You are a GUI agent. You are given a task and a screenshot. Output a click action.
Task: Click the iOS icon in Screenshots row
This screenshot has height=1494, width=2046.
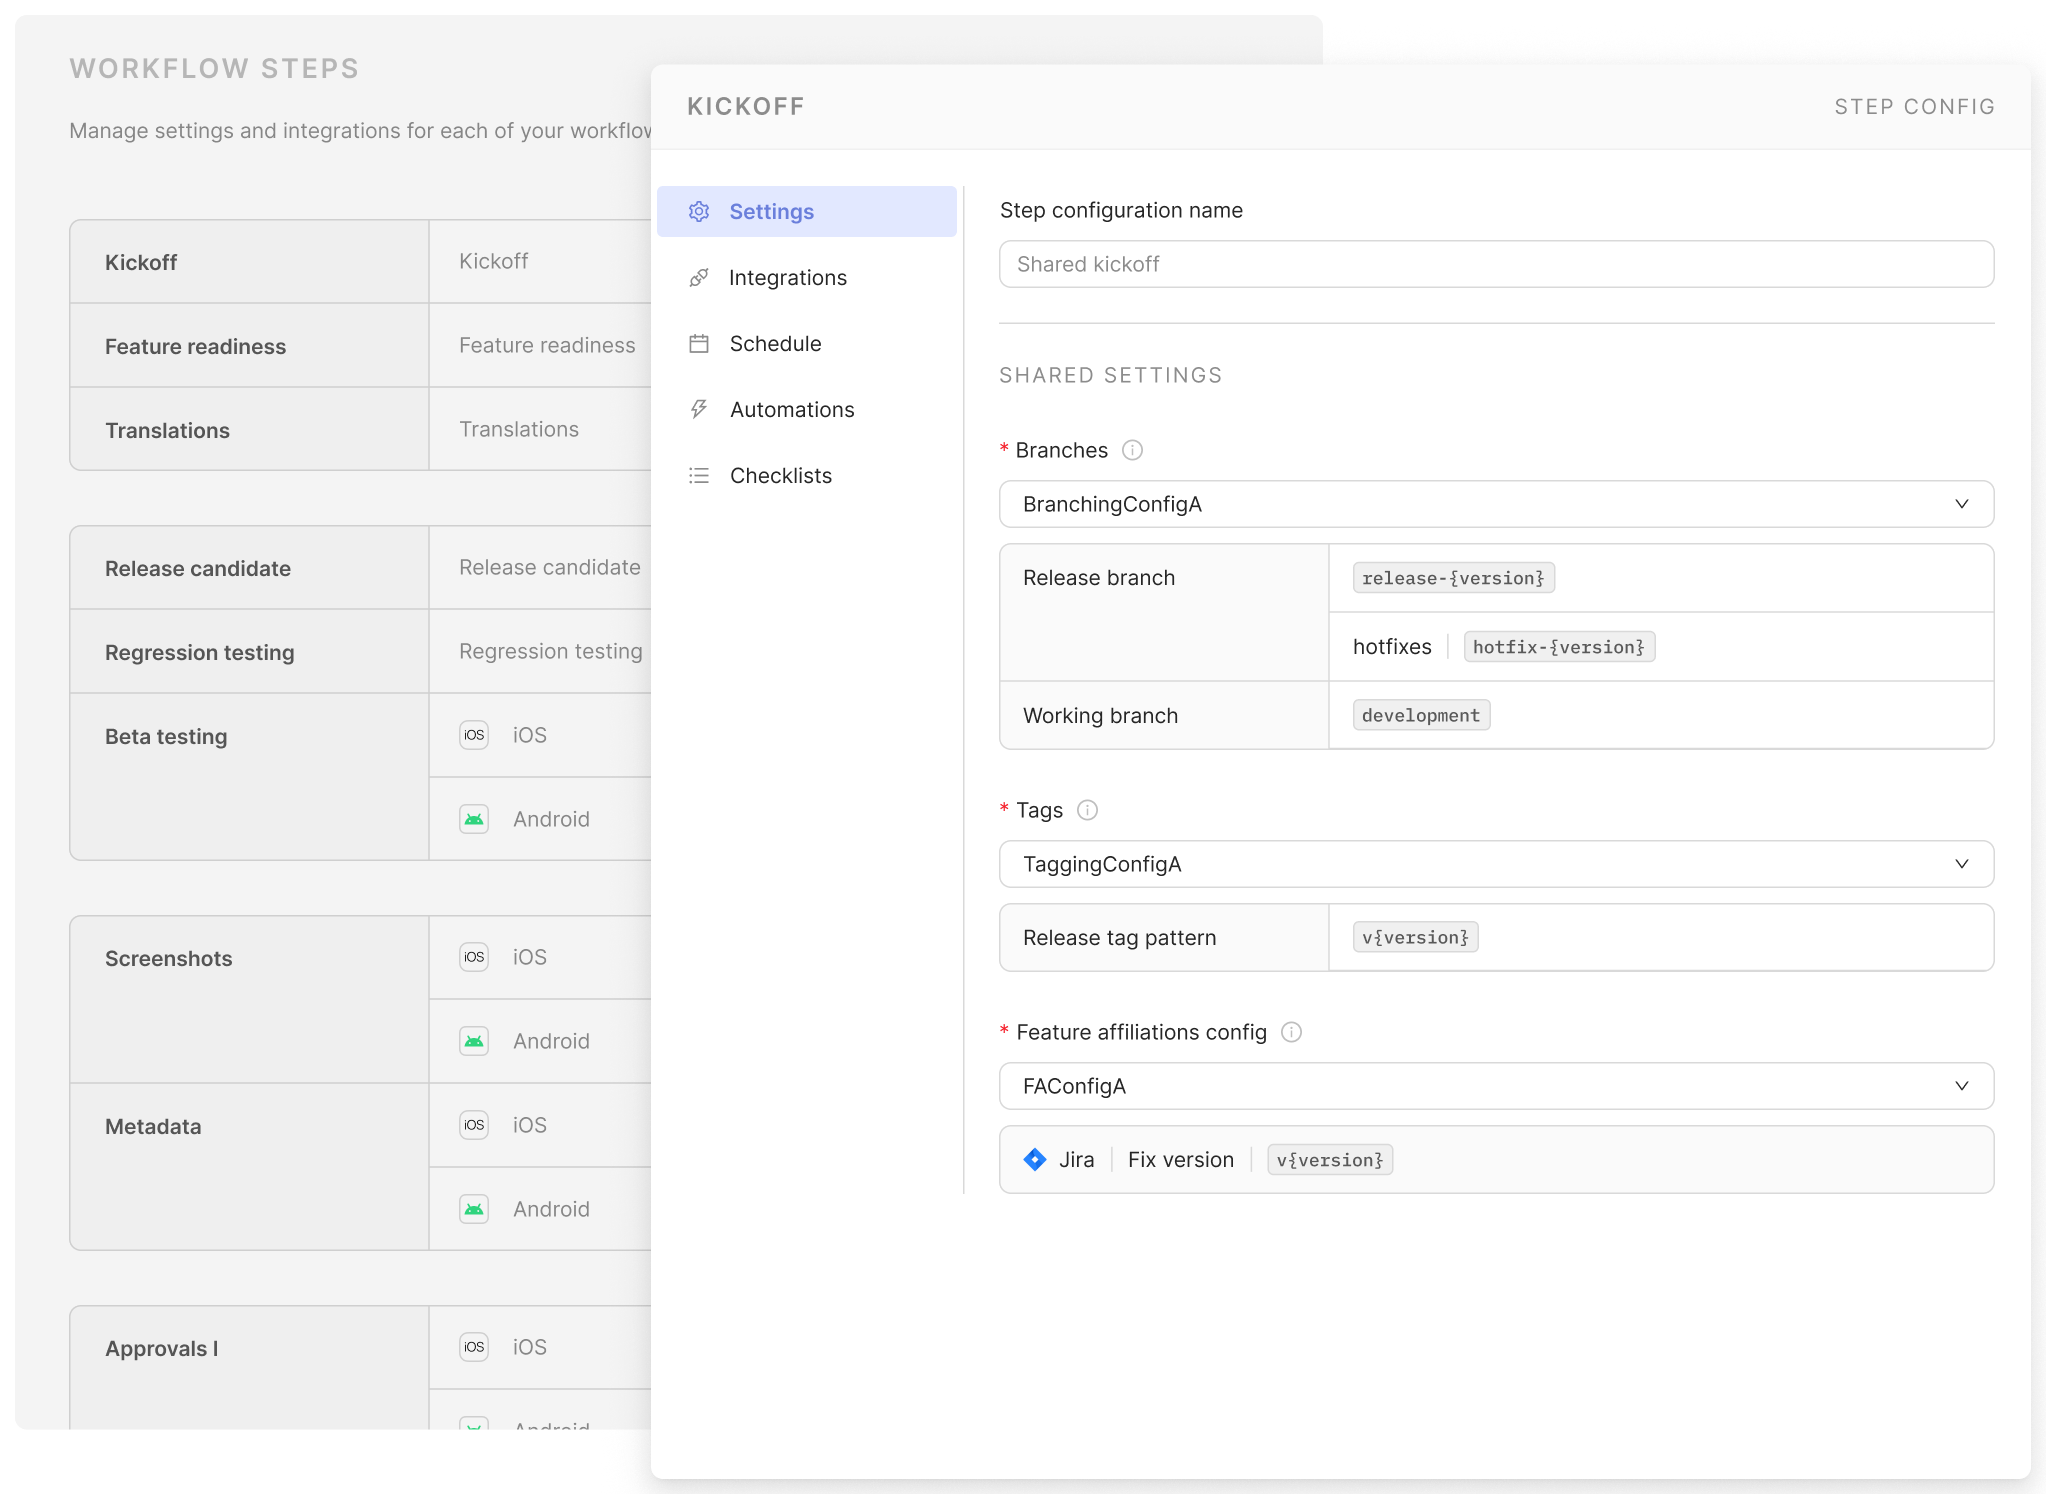click(474, 957)
